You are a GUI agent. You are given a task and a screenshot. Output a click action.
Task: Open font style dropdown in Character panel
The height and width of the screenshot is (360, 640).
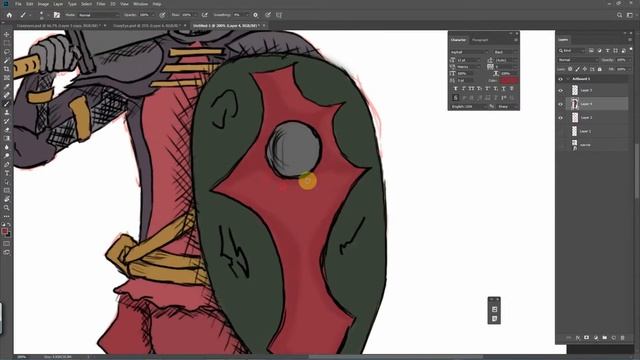click(x=506, y=52)
